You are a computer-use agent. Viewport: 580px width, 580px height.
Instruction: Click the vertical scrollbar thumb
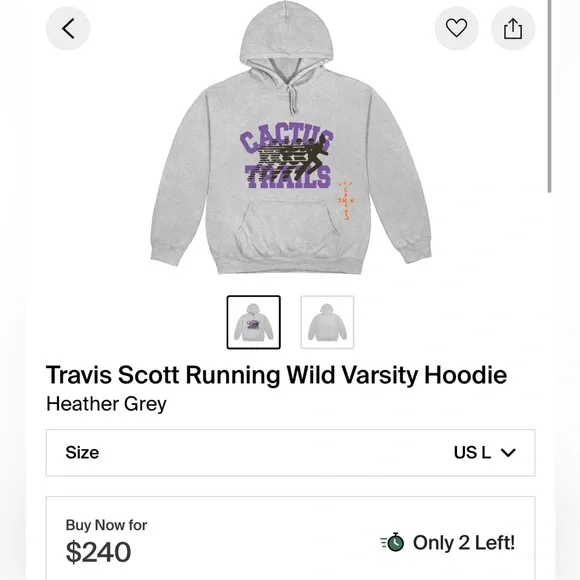[550, 96]
